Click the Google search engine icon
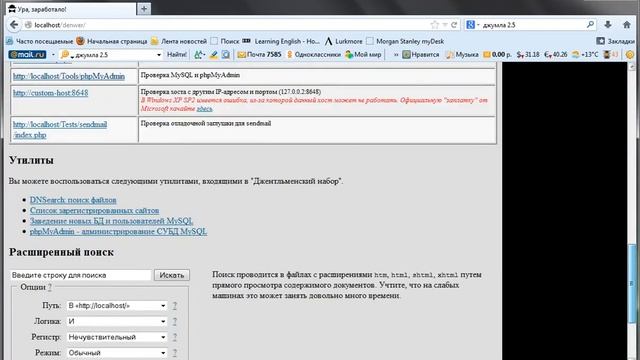Image resolution: width=640 pixels, height=360 pixels. click(x=471, y=25)
